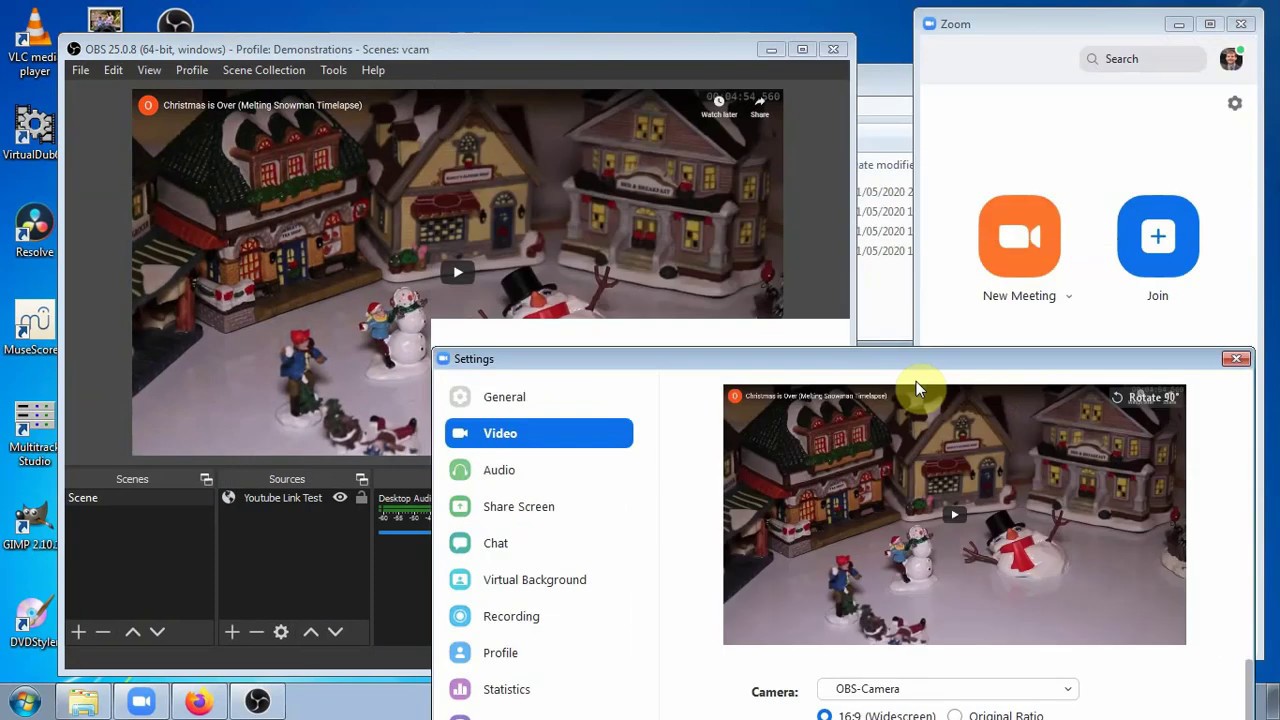Click Share icon in OBS preview video
The width and height of the screenshot is (1280, 720).
(x=760, y=105)
